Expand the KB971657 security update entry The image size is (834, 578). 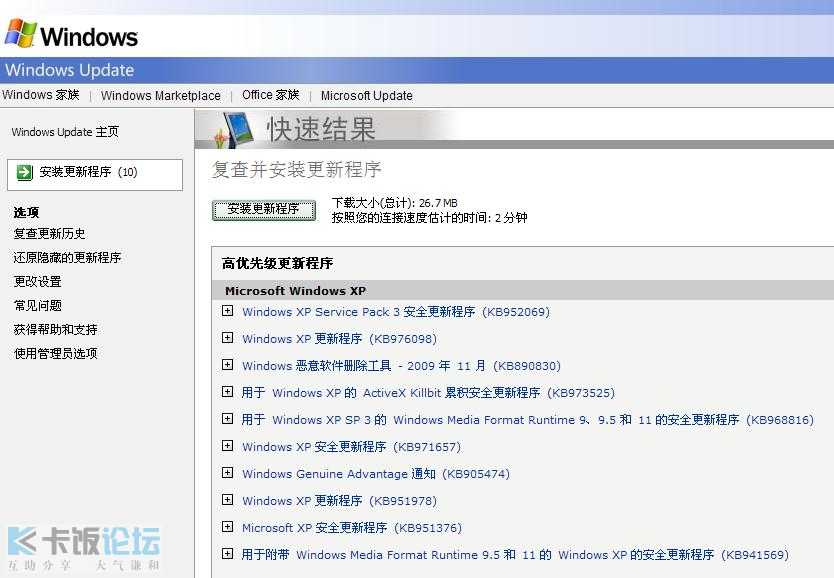click(228, 446)
